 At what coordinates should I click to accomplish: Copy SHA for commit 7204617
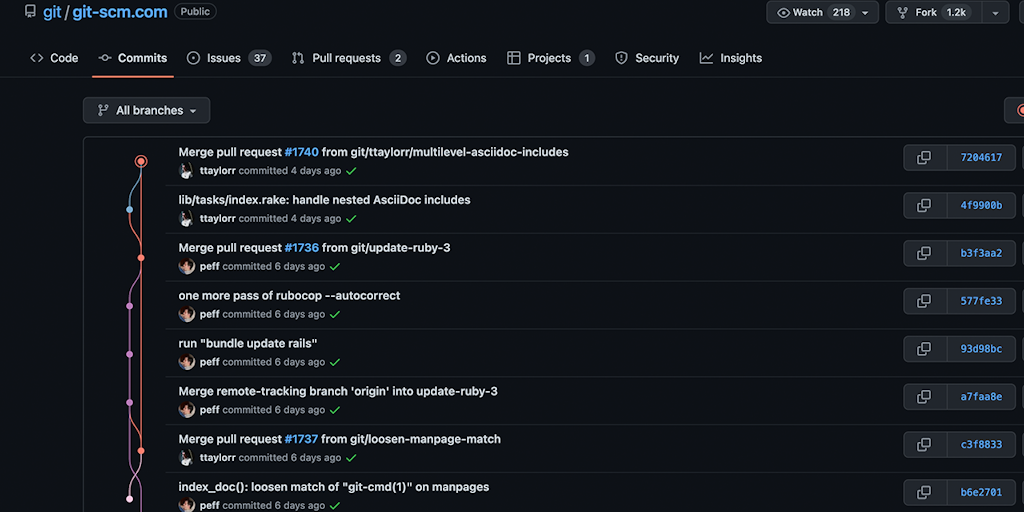[x=925, y=157]
